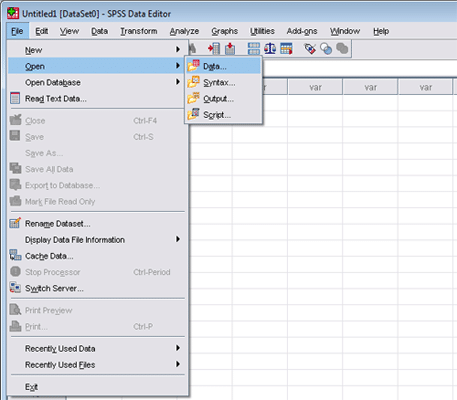This screenshot has width=457, height=400.
Task: Open the Transform menu
Action: tap(139, 31)
